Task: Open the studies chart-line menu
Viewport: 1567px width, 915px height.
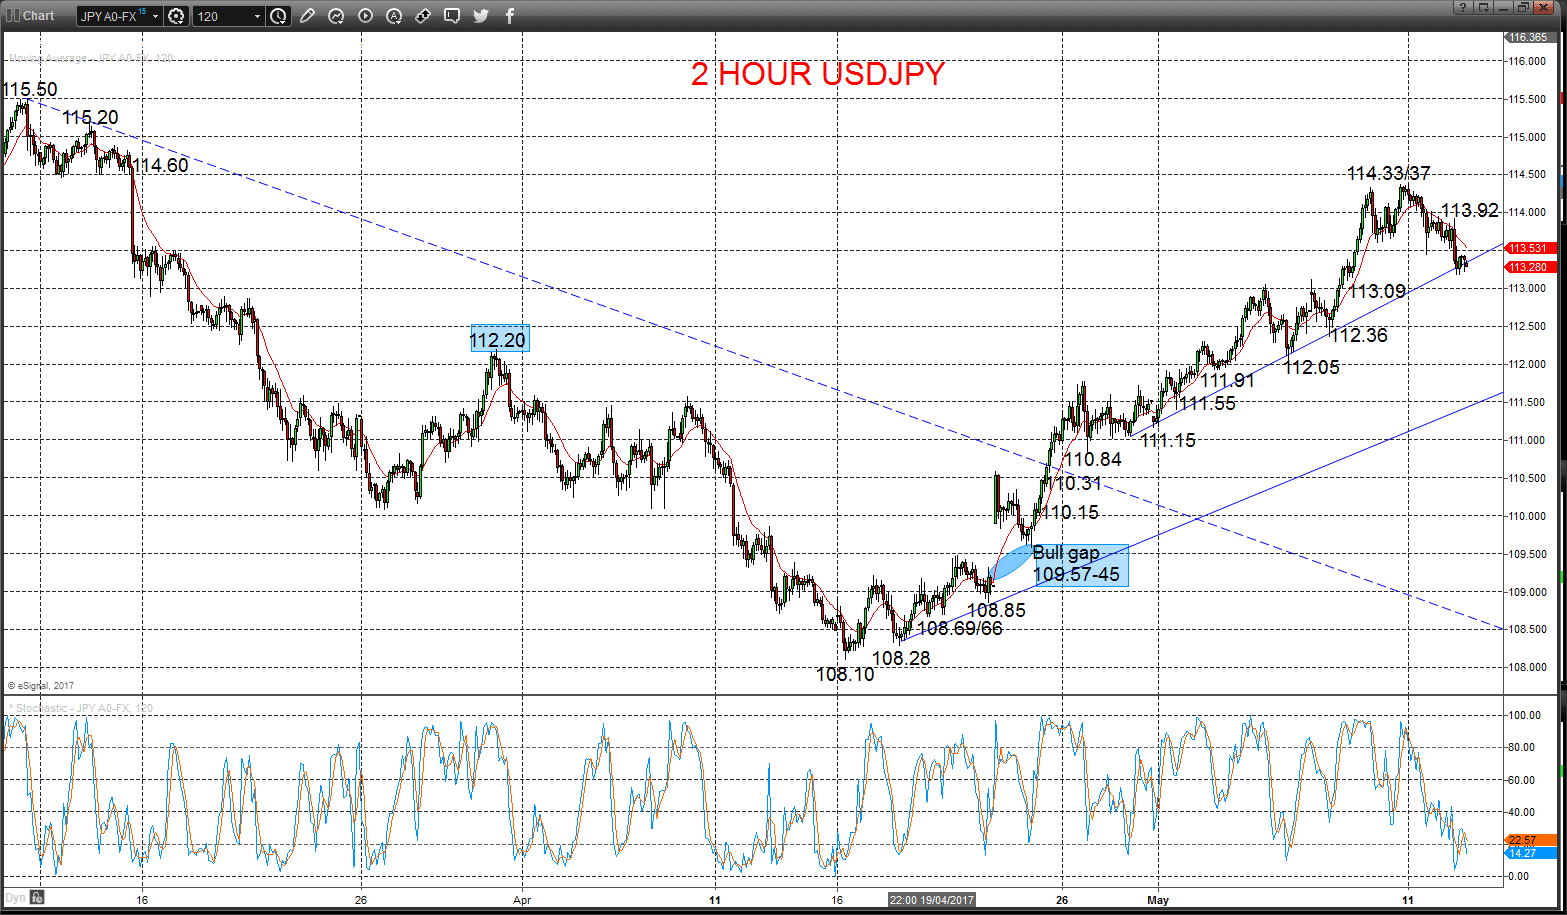Action: [336, 16]
